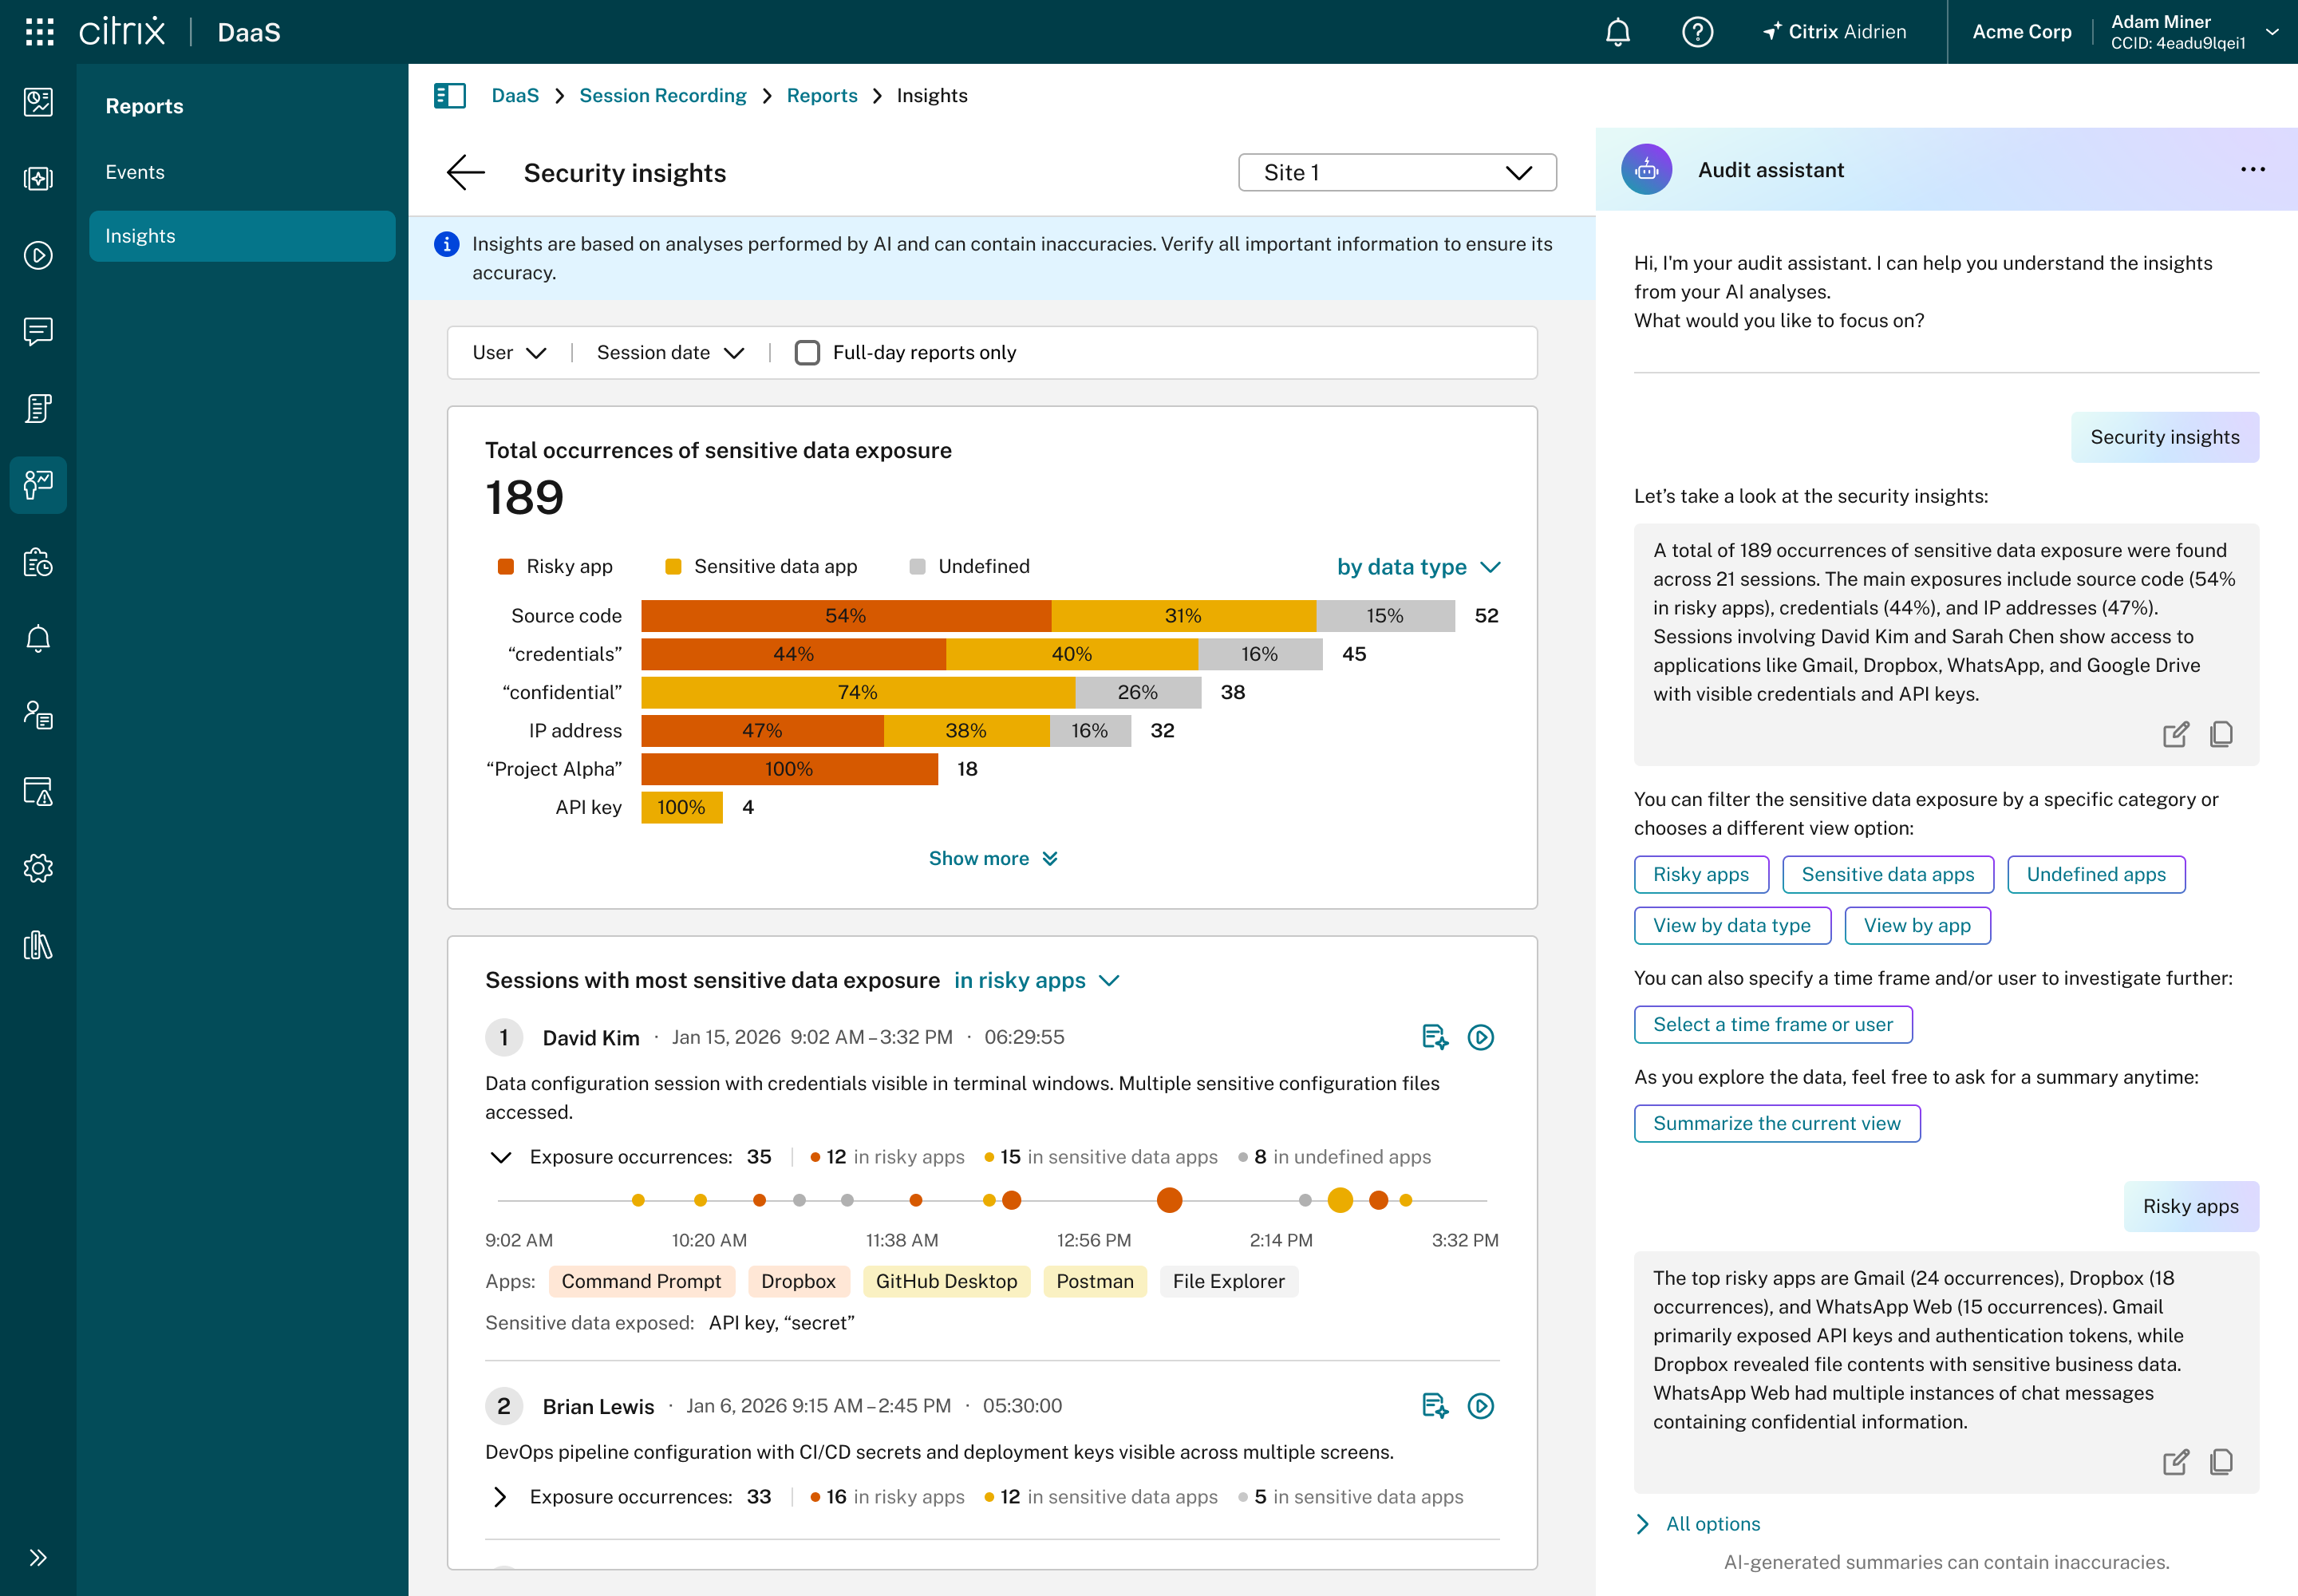
Task: Navigate to Session Recording breadcrumb
Action: [x=662, y=96]
